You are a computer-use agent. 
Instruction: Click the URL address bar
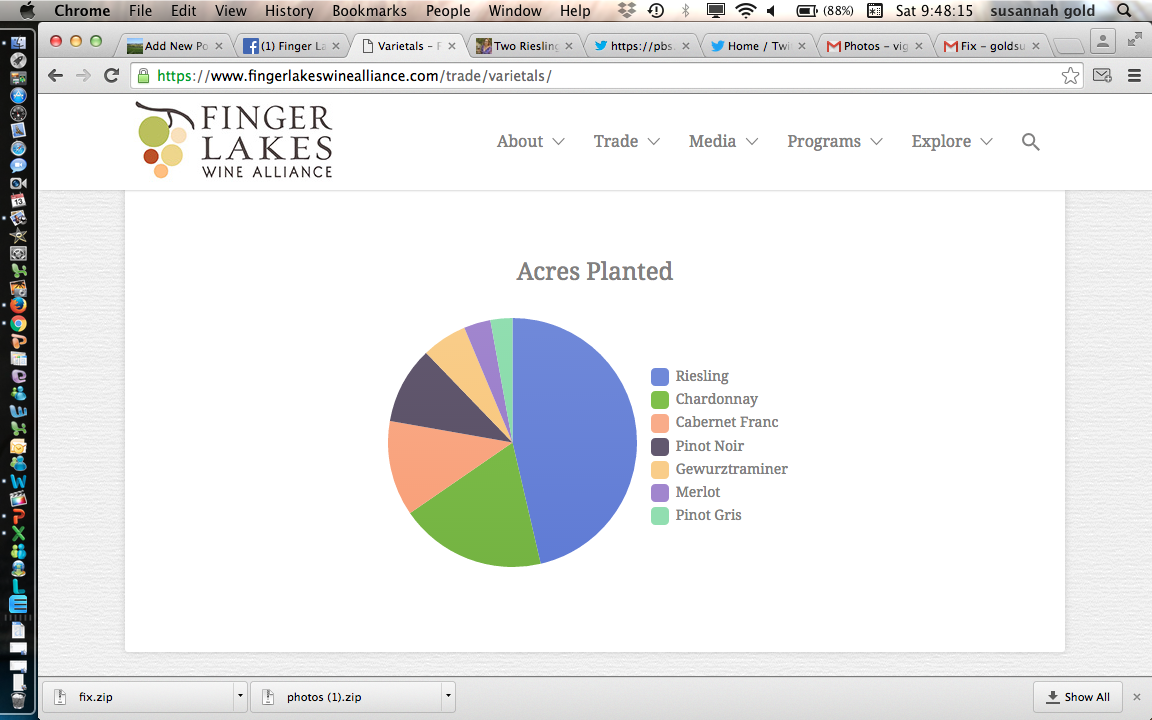tap(600, 76)
